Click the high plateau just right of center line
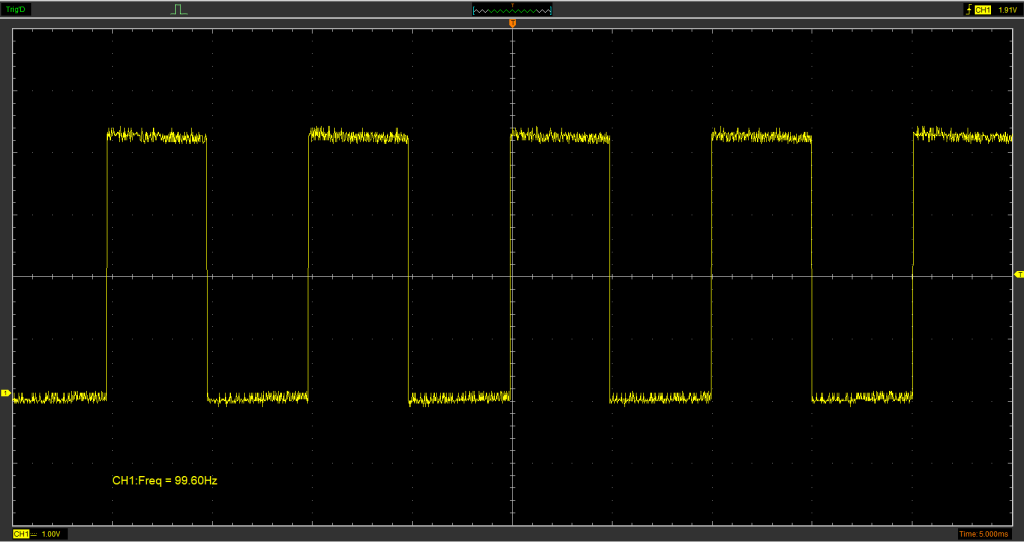This screenshot has height=542, width=1024. click(x=560, y=136)
